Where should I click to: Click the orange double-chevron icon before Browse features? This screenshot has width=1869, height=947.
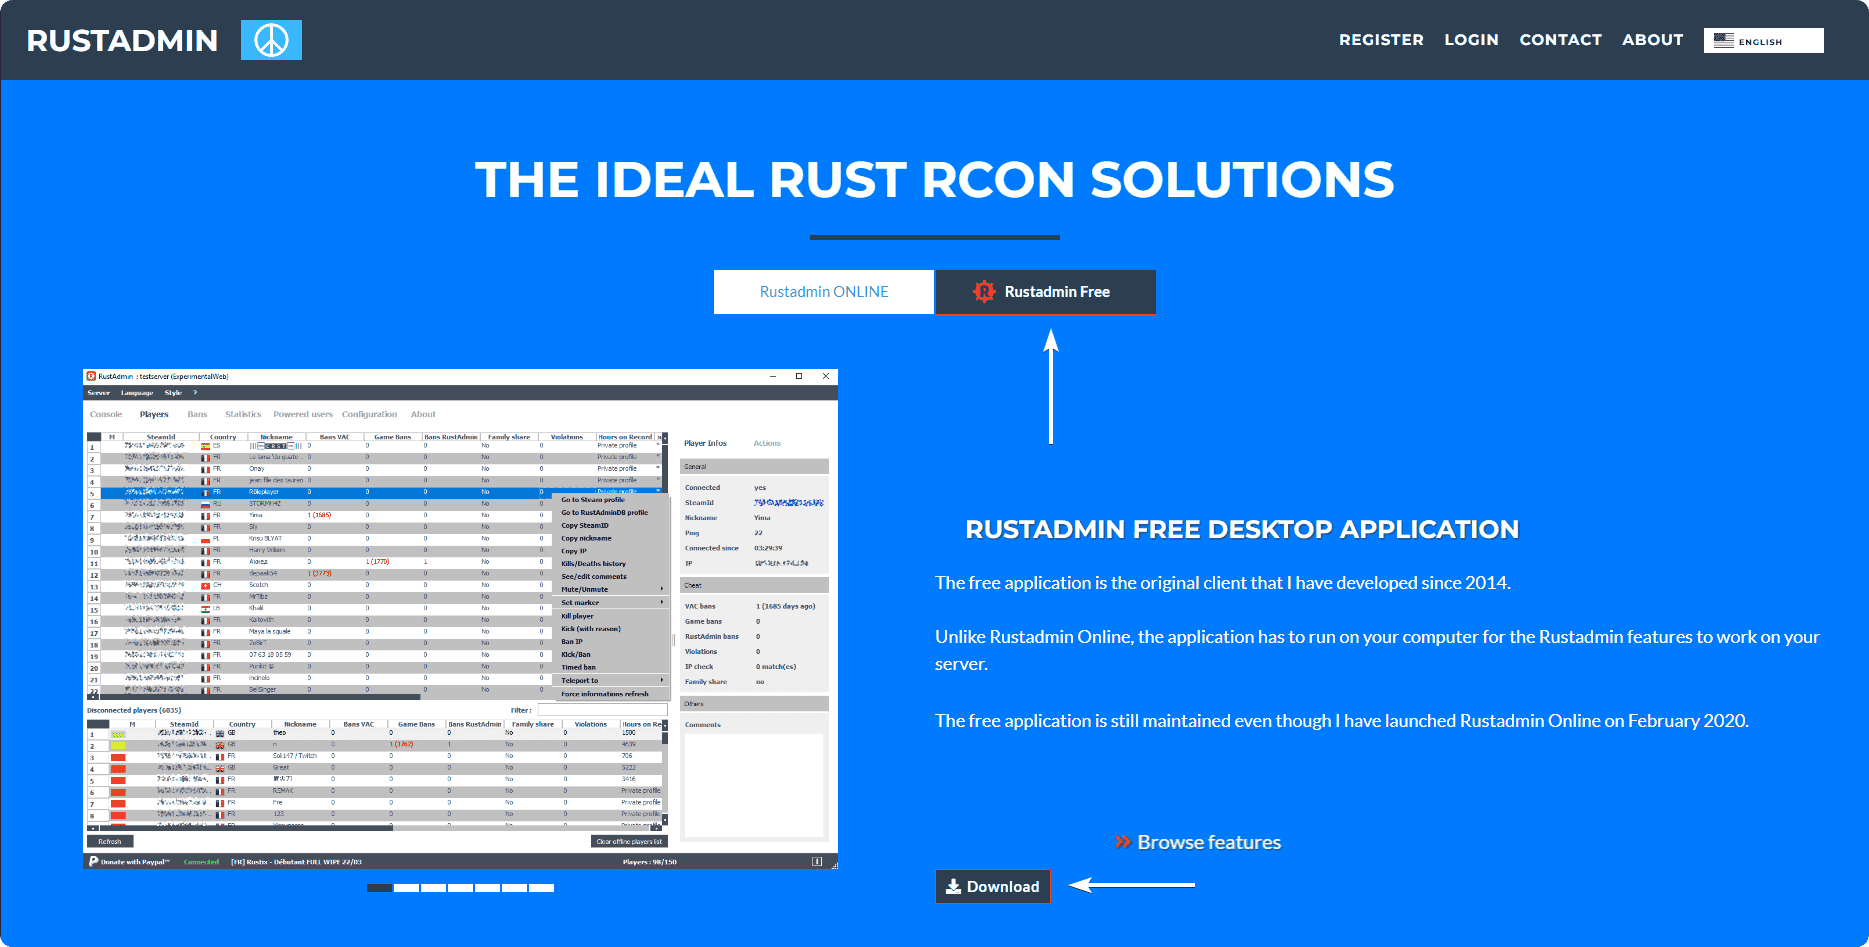pos(1122,842)
